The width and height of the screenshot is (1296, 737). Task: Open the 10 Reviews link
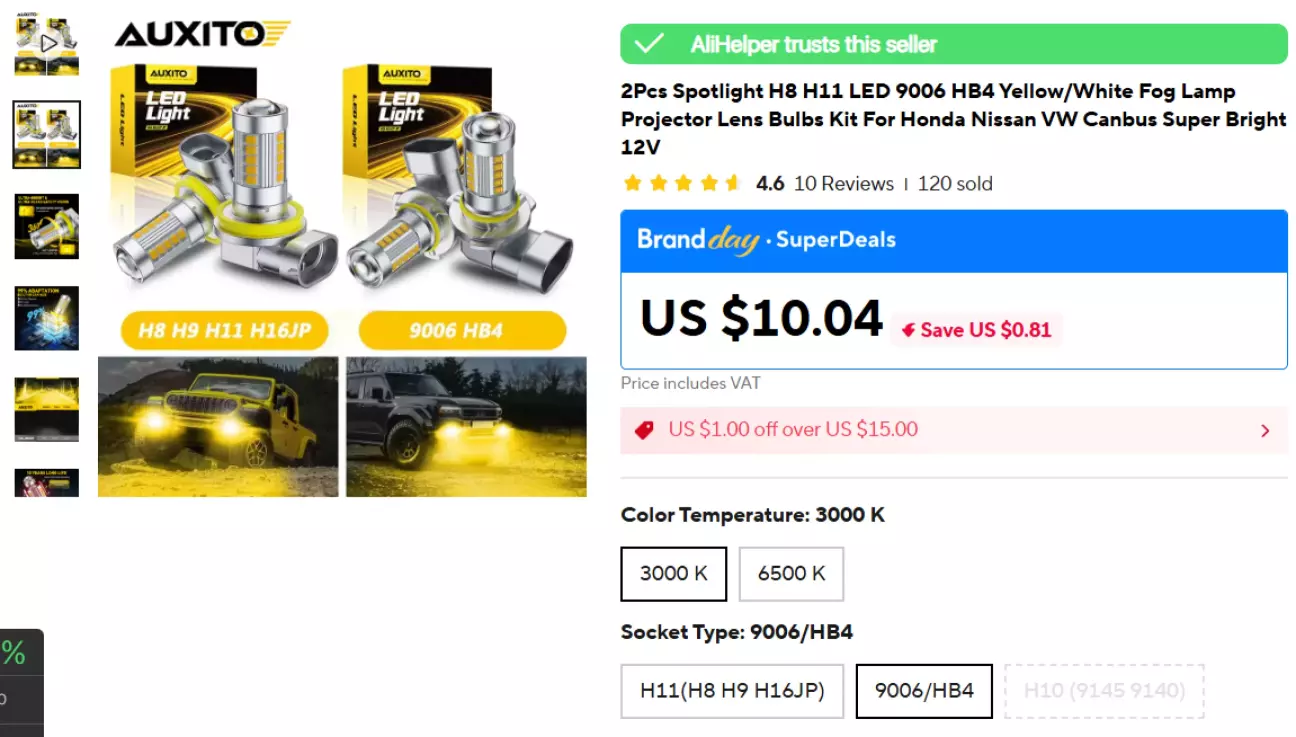pyautogui.click(x=844, y=183)
